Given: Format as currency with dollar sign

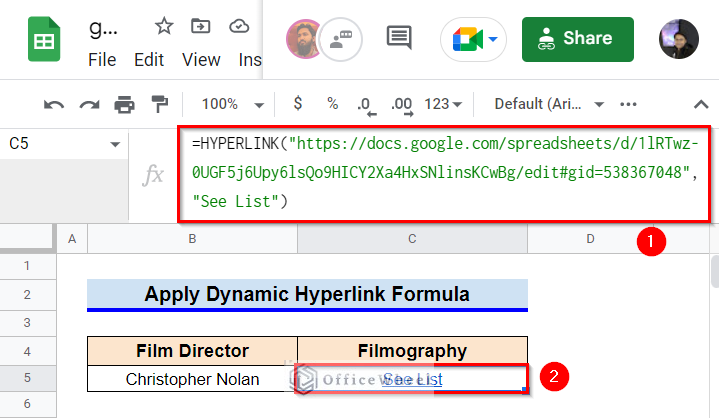Looking at the screenshot, I should click(298, 104).
